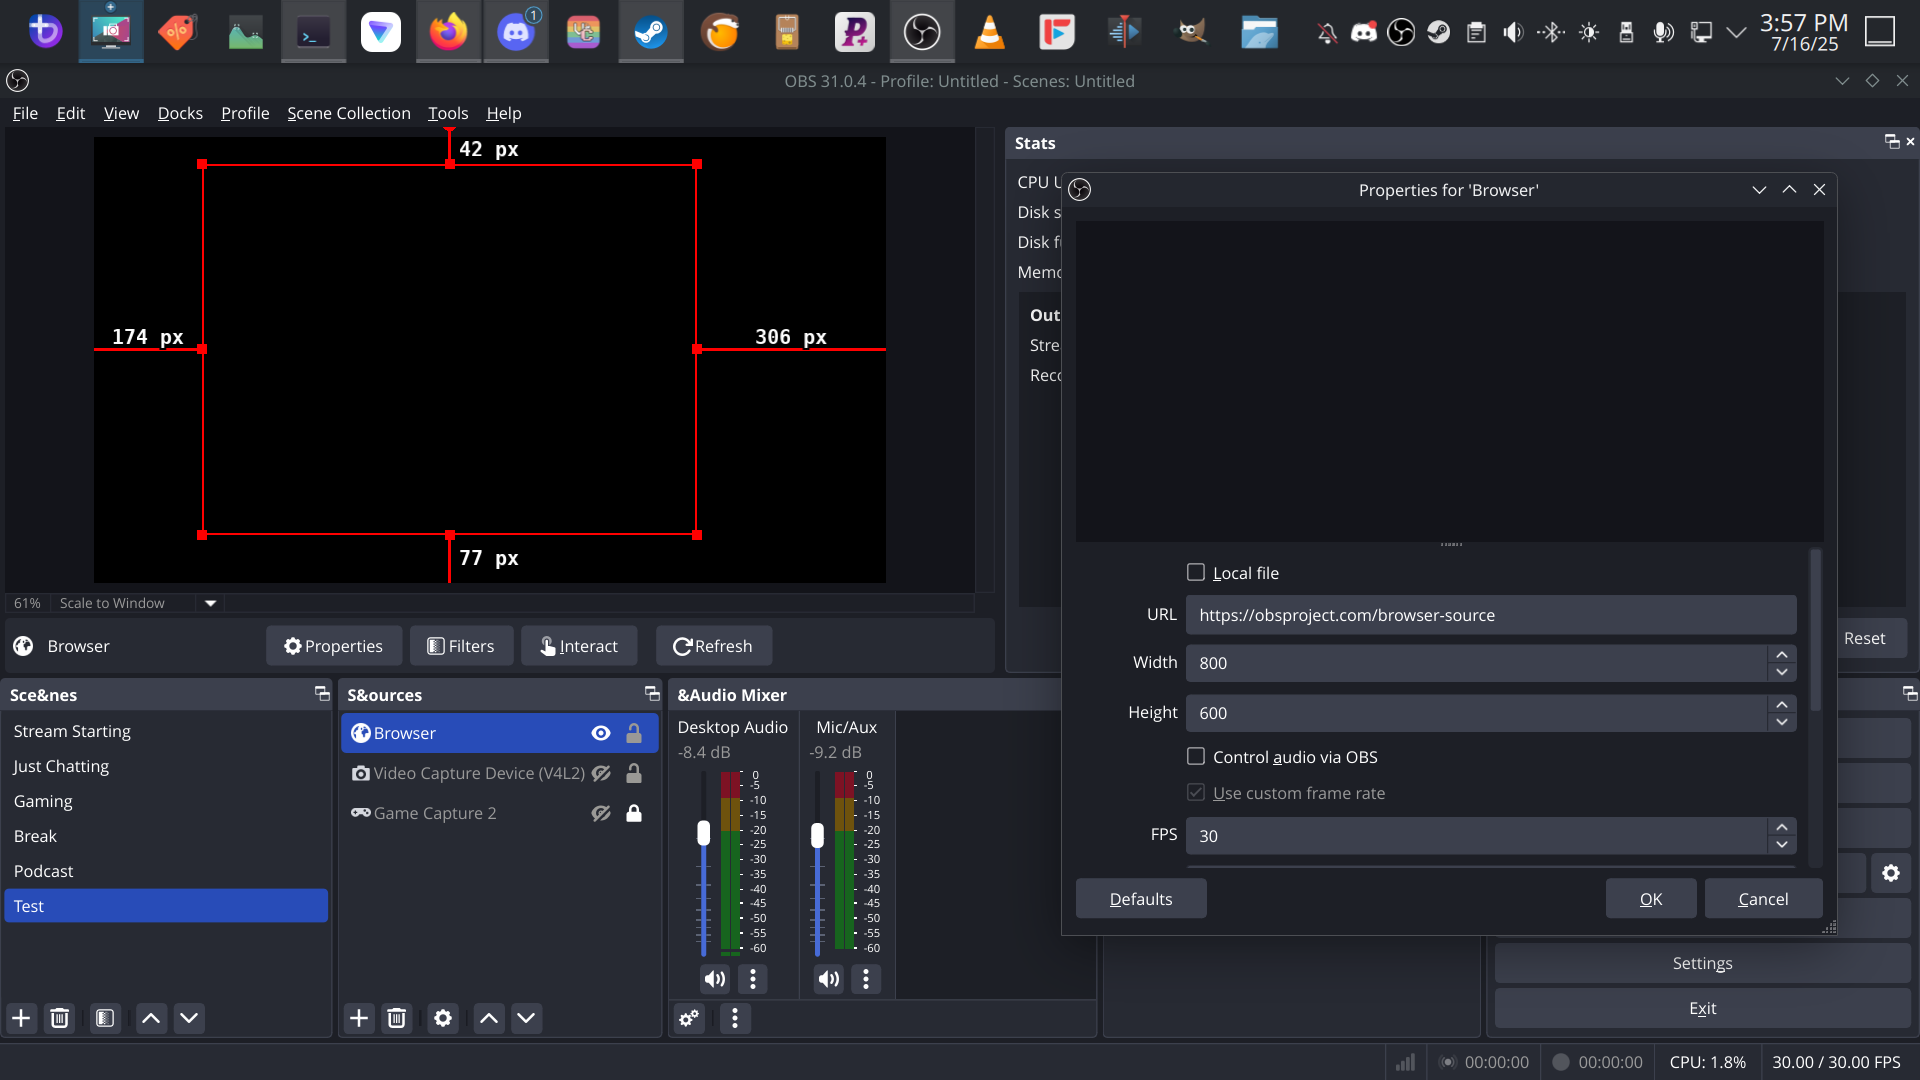Lock the Browser source
Viewport: 1920px width, 1080px height.
tap(633, 733)
